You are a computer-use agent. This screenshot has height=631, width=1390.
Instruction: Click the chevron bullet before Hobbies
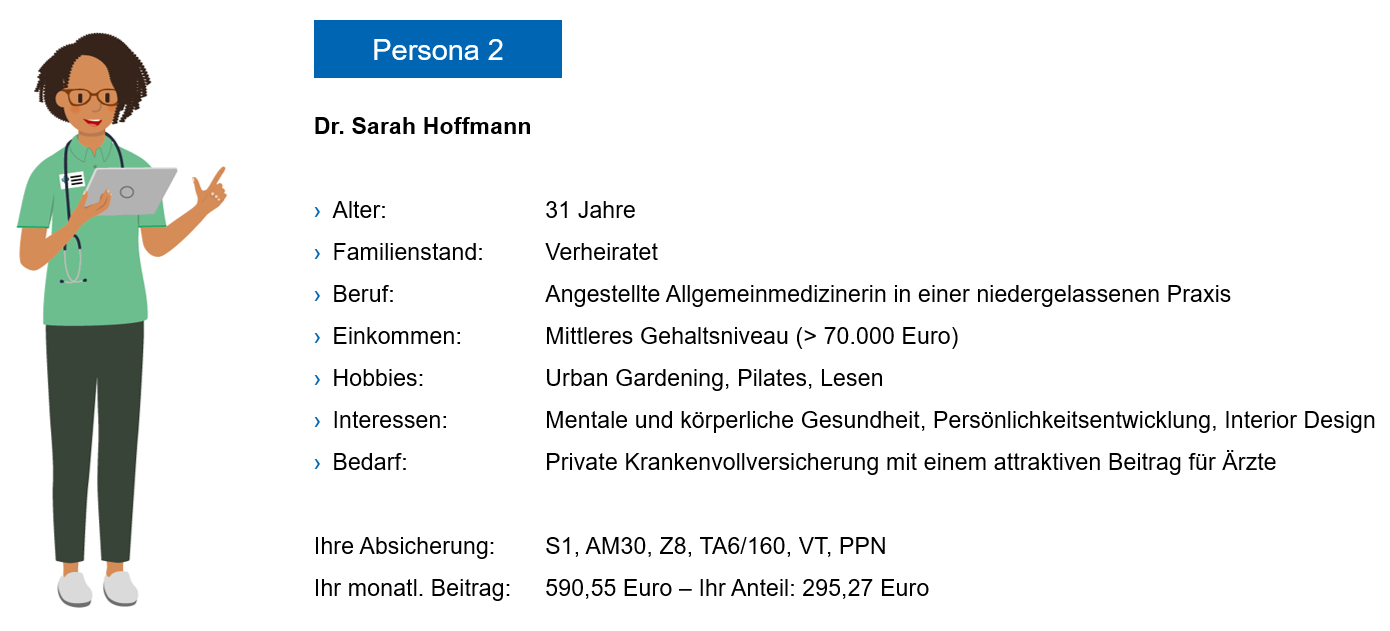318,379
